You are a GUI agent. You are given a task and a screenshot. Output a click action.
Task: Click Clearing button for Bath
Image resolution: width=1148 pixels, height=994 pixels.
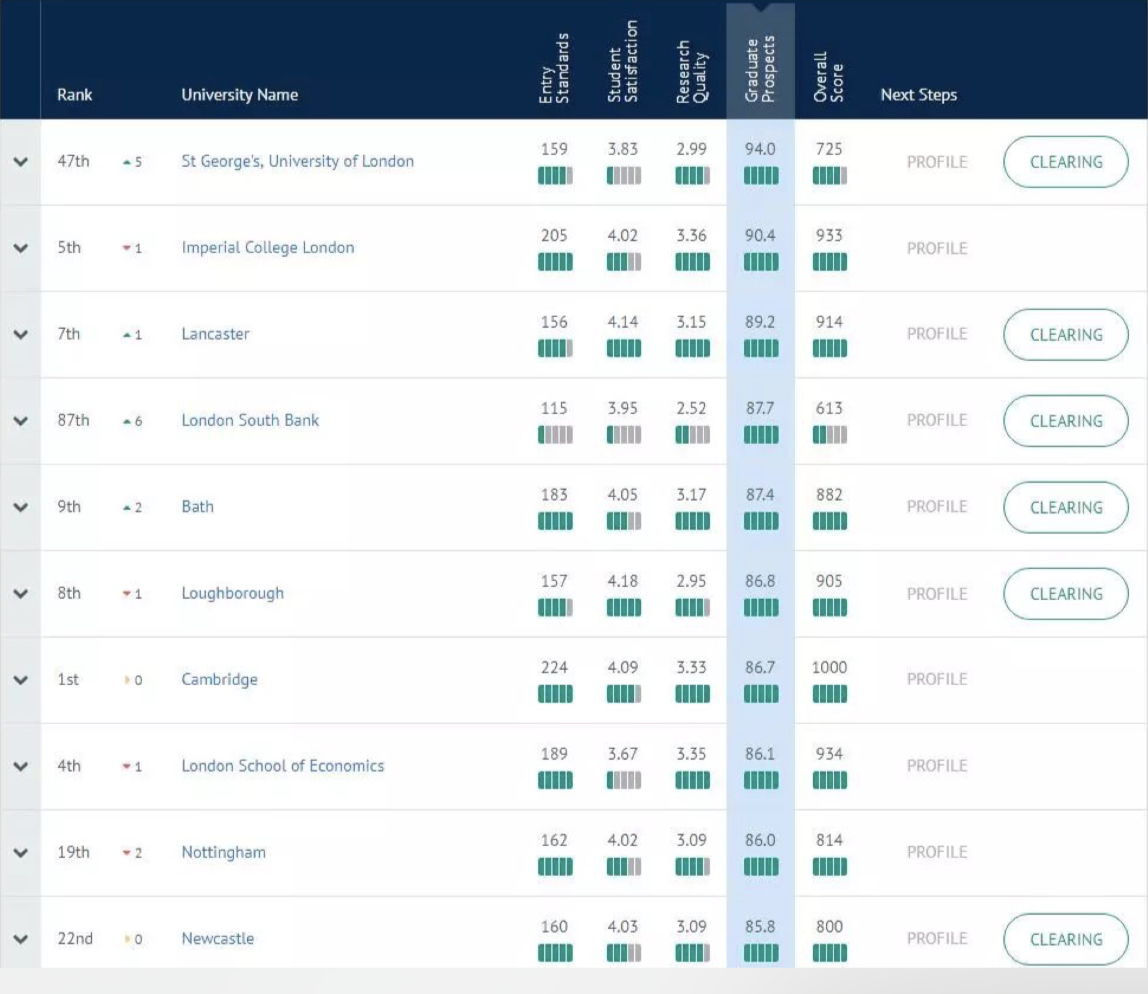[1065, 507]
